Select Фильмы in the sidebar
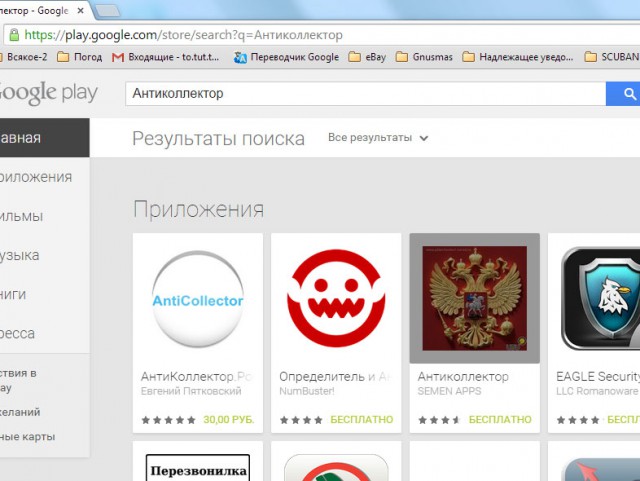The height and width of the screenshot is (481, 640). pyautogui.click(x=21, y=216)
